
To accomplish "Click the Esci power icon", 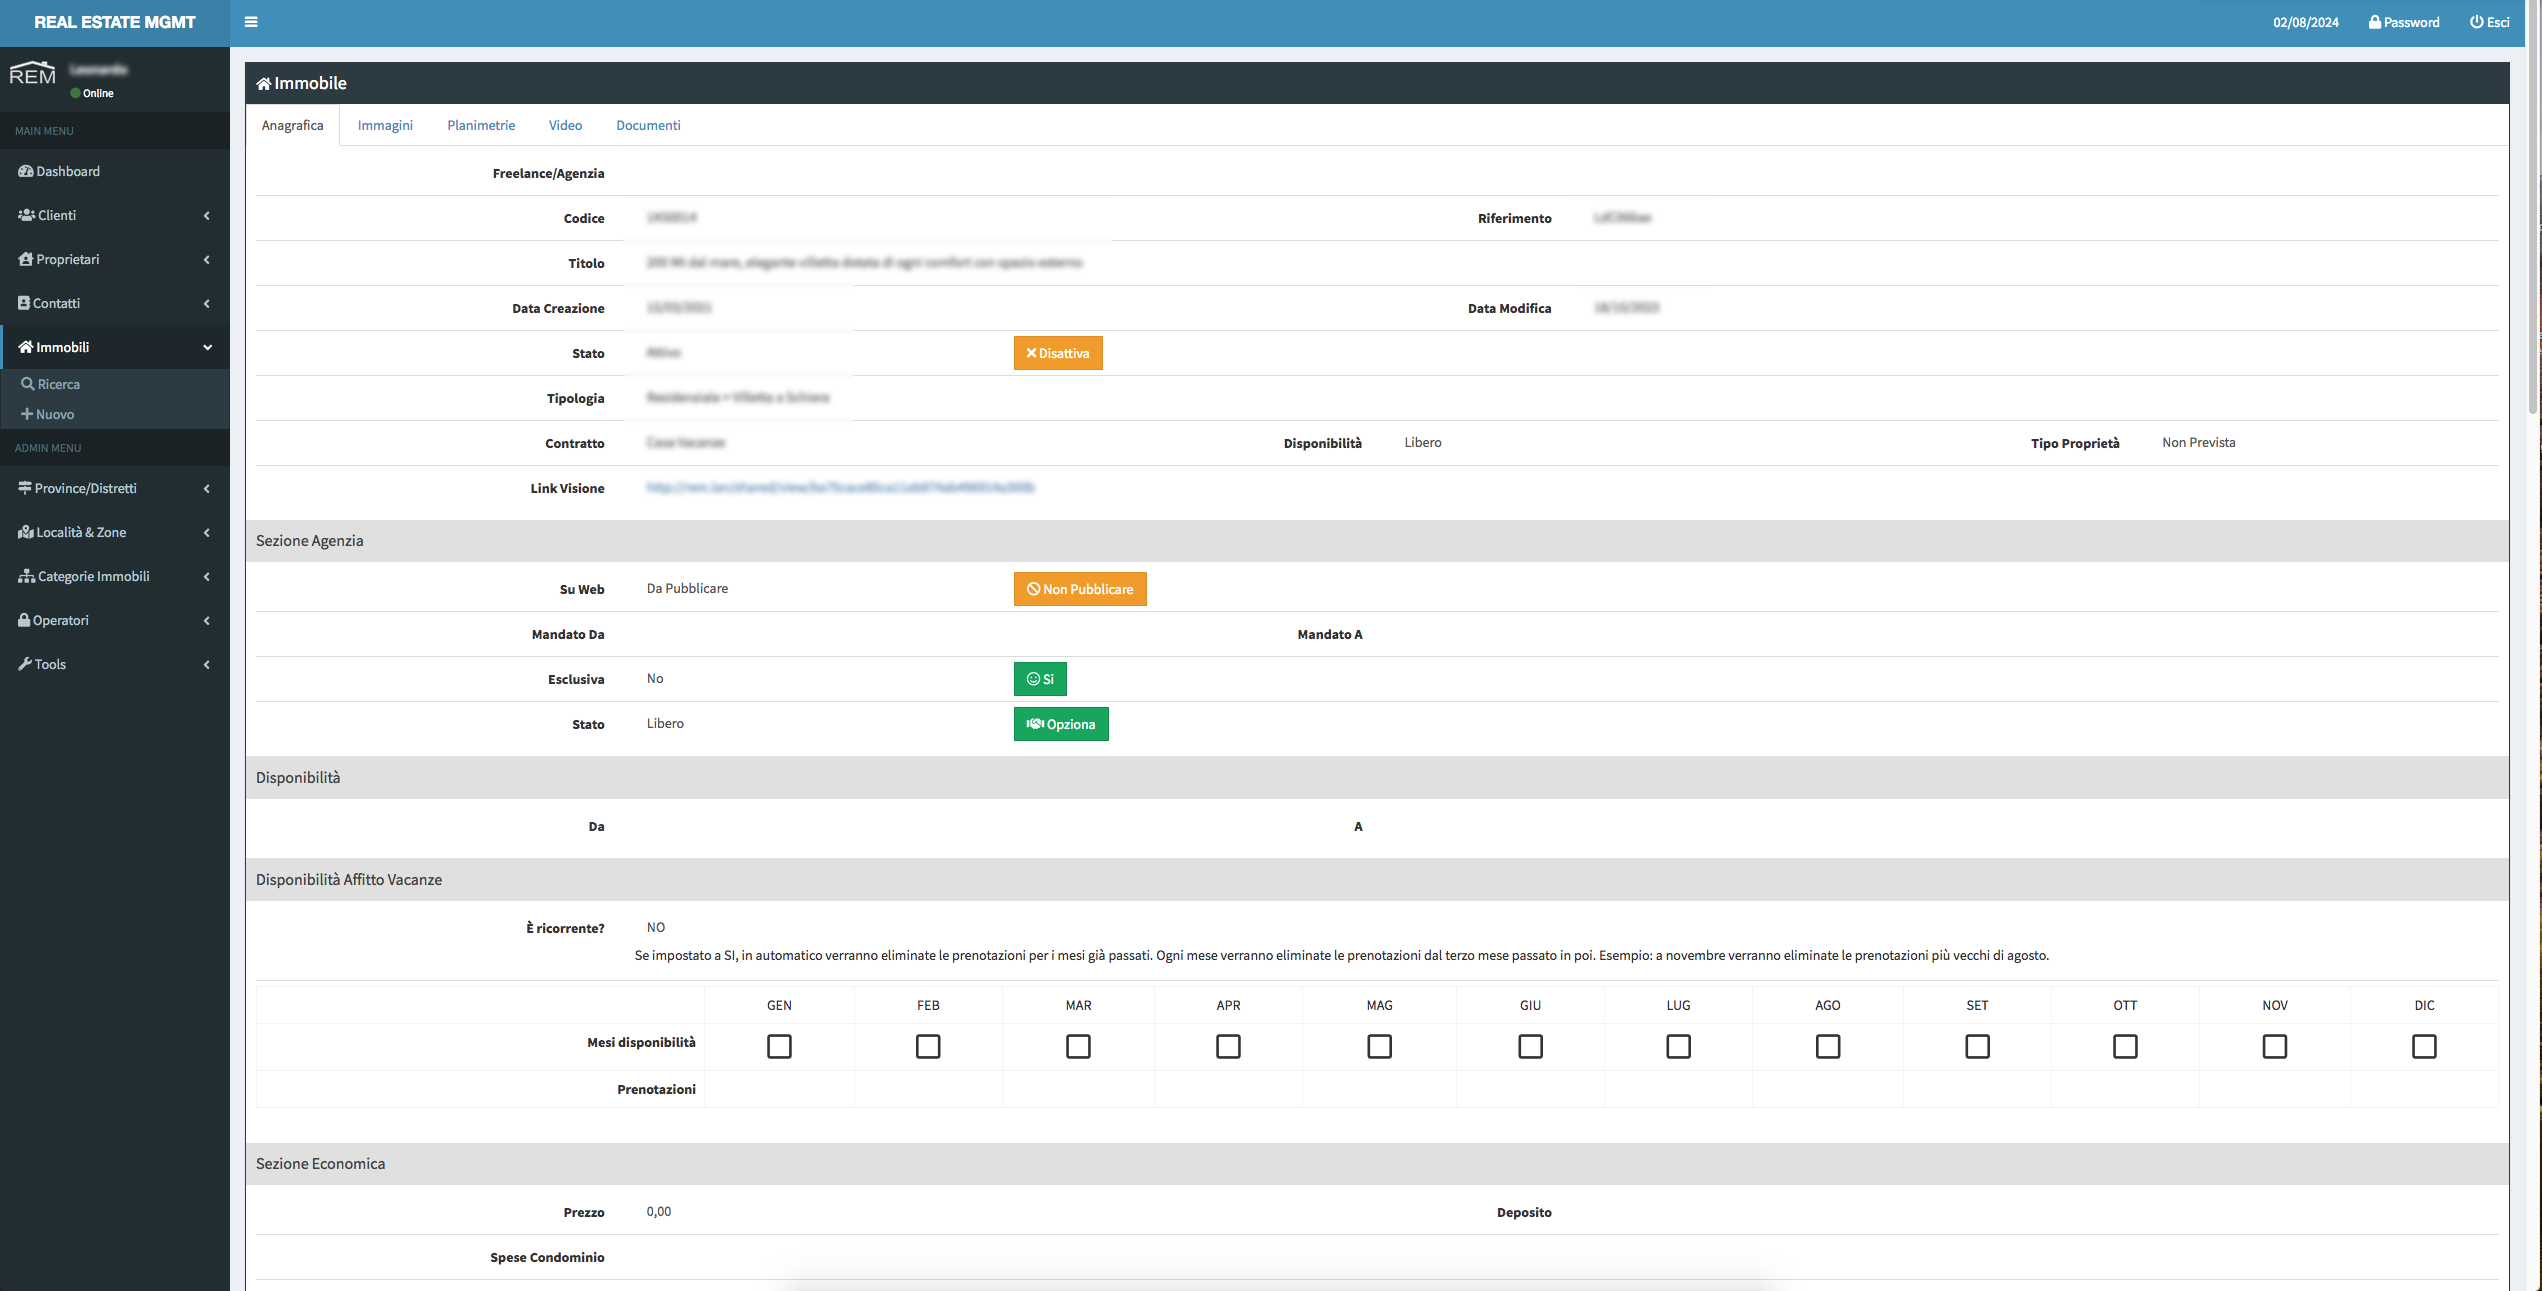I will [2476, 22].
